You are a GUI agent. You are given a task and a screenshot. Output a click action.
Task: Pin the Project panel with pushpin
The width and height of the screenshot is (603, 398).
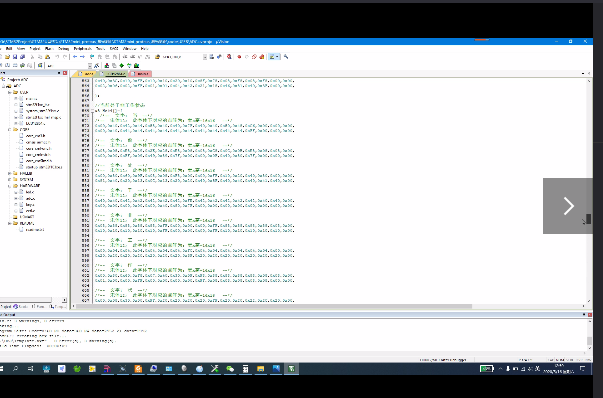[x=59, y=73]
